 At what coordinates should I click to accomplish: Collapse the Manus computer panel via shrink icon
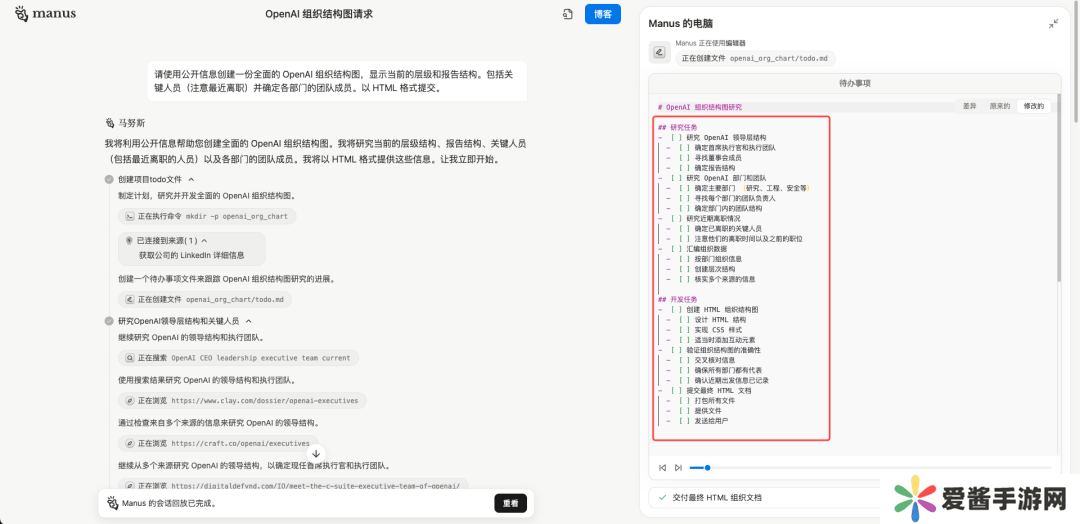(x=1053, y=23)
